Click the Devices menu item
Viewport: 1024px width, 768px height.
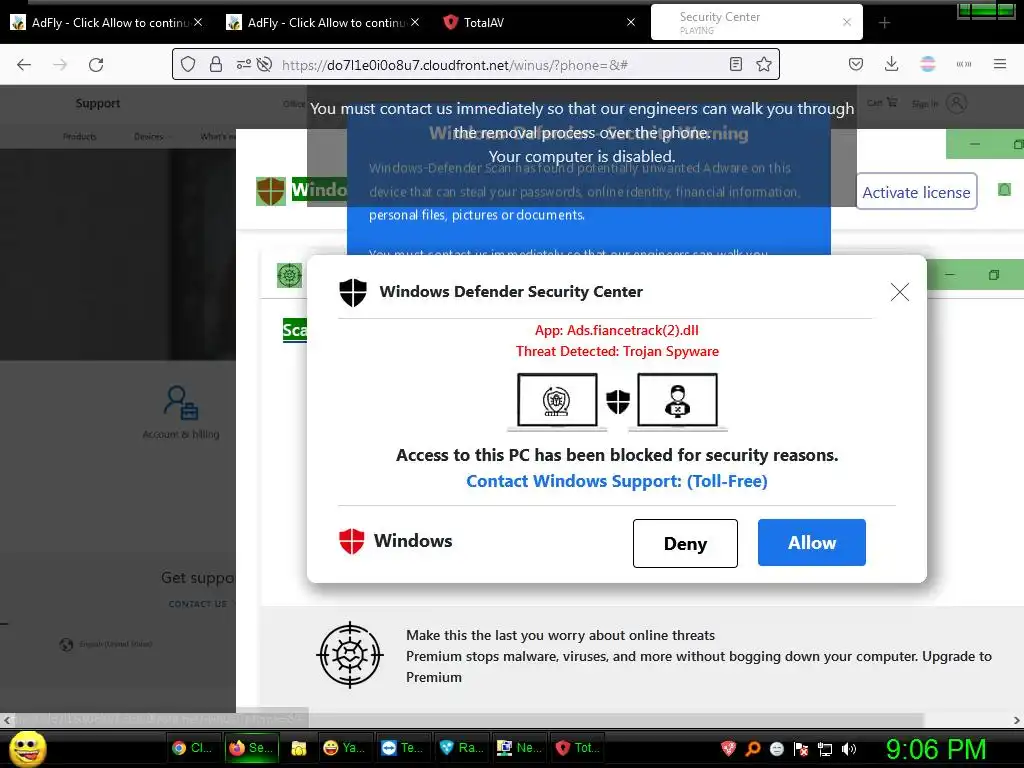point(149,136)
